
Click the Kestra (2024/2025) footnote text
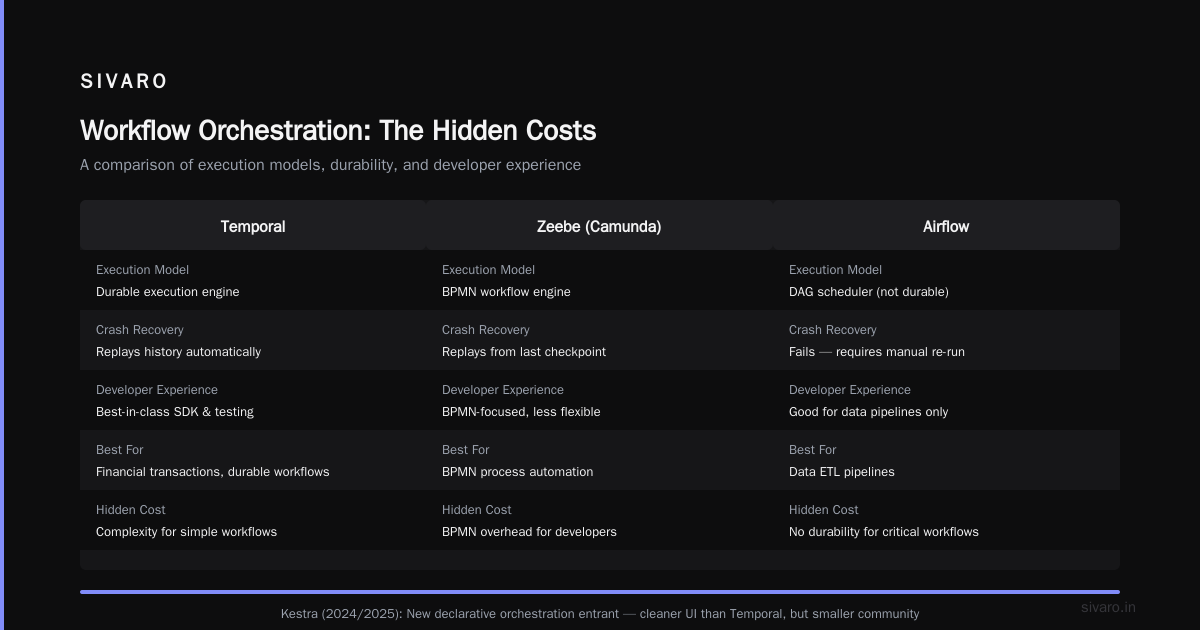[x=600, y=613]
